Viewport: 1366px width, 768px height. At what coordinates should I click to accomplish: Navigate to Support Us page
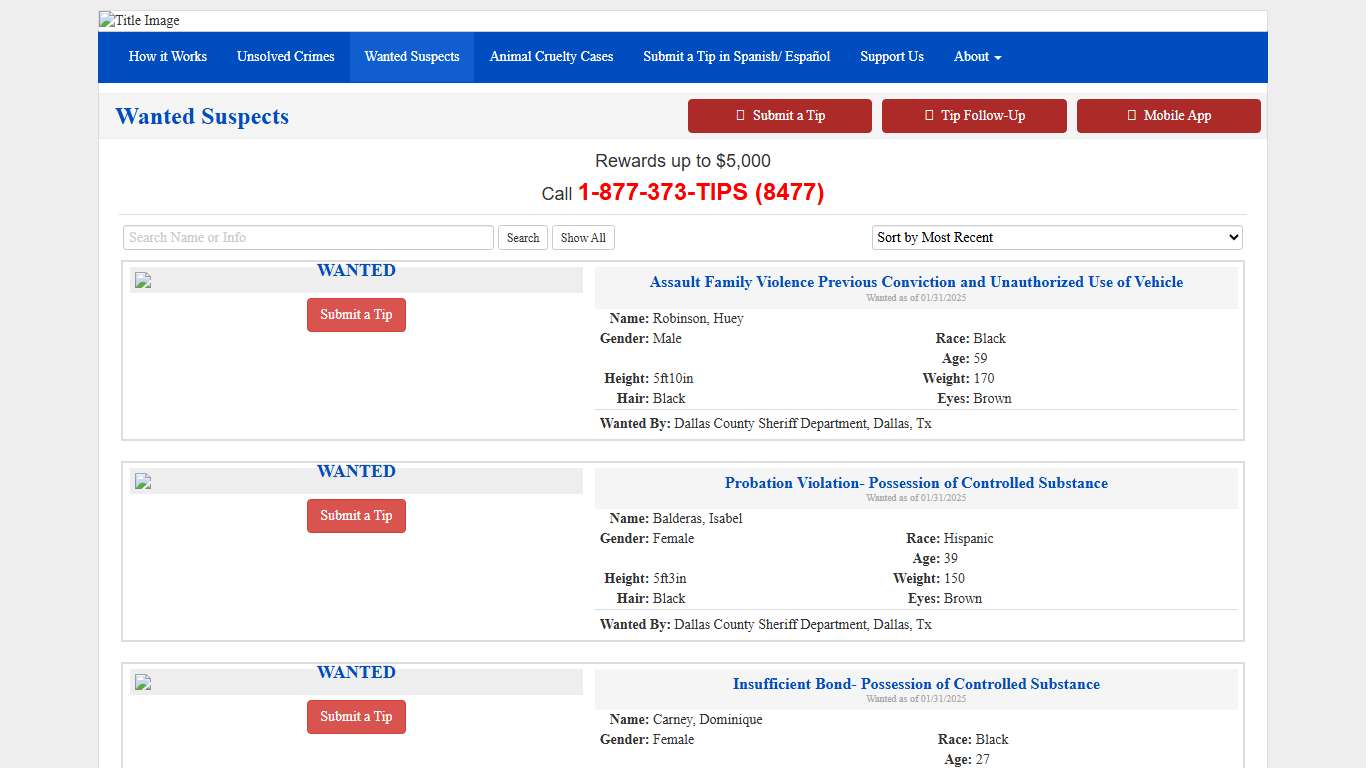point(892,57)
